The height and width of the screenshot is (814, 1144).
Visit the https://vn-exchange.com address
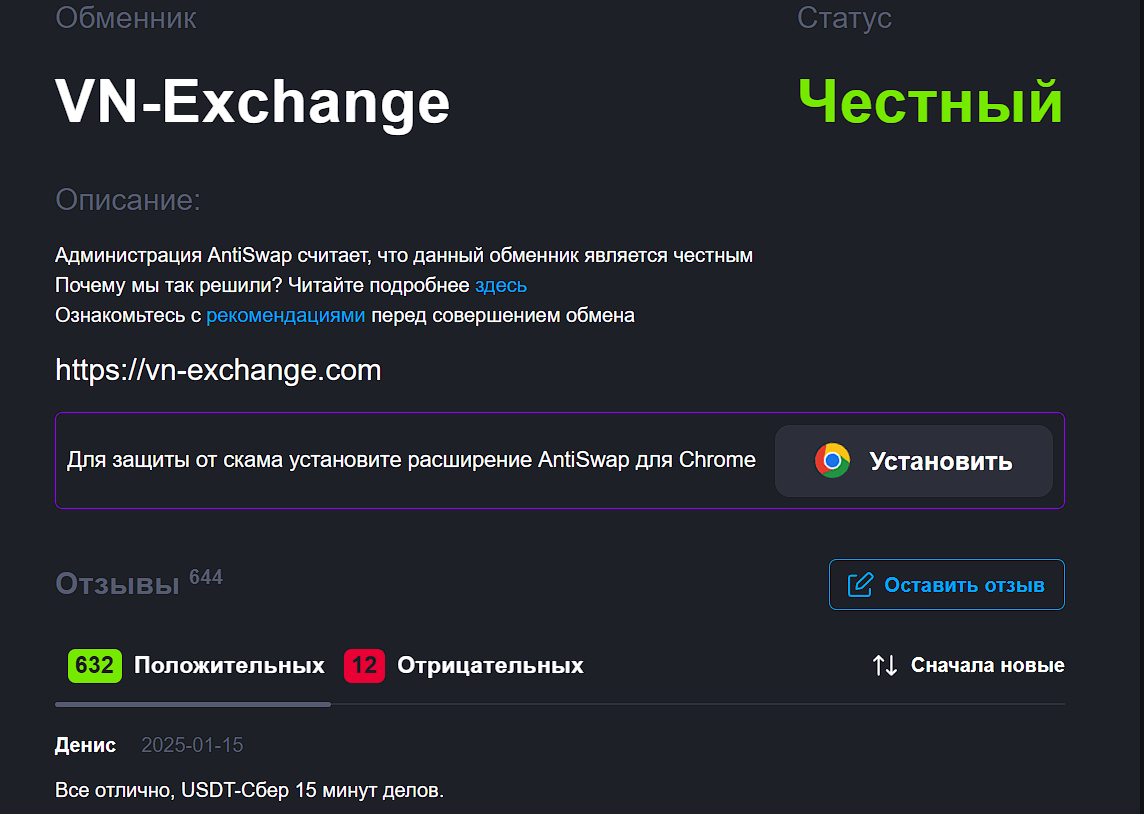[x=218, y=371]
